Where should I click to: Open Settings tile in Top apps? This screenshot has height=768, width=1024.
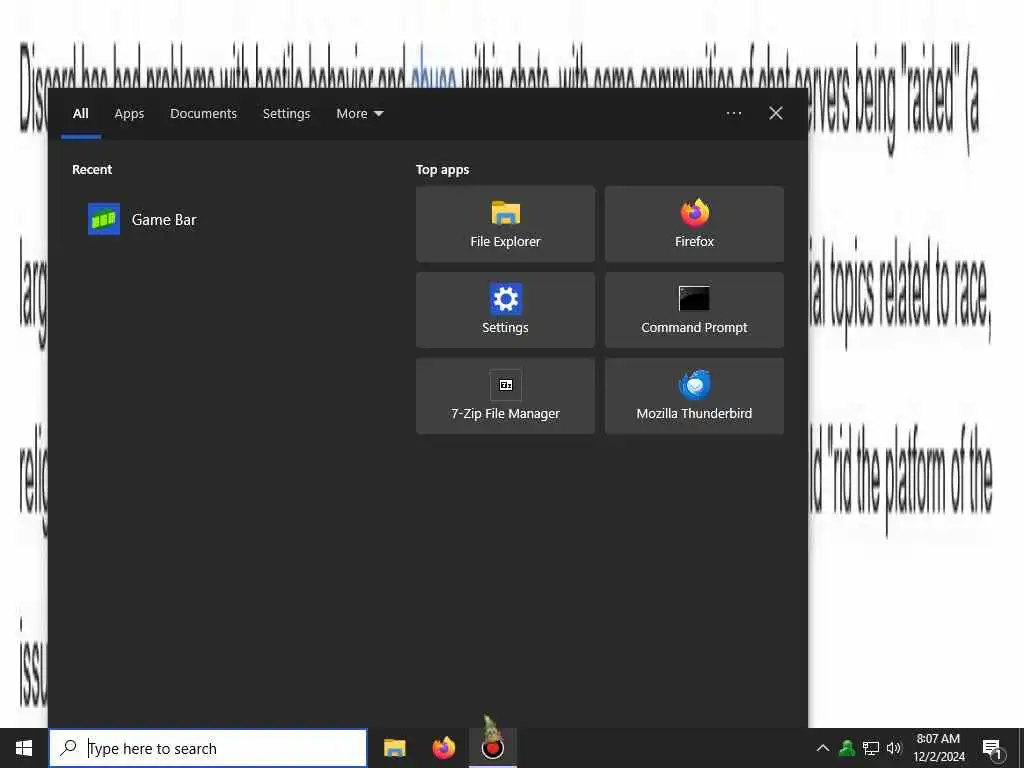point(505,310)
